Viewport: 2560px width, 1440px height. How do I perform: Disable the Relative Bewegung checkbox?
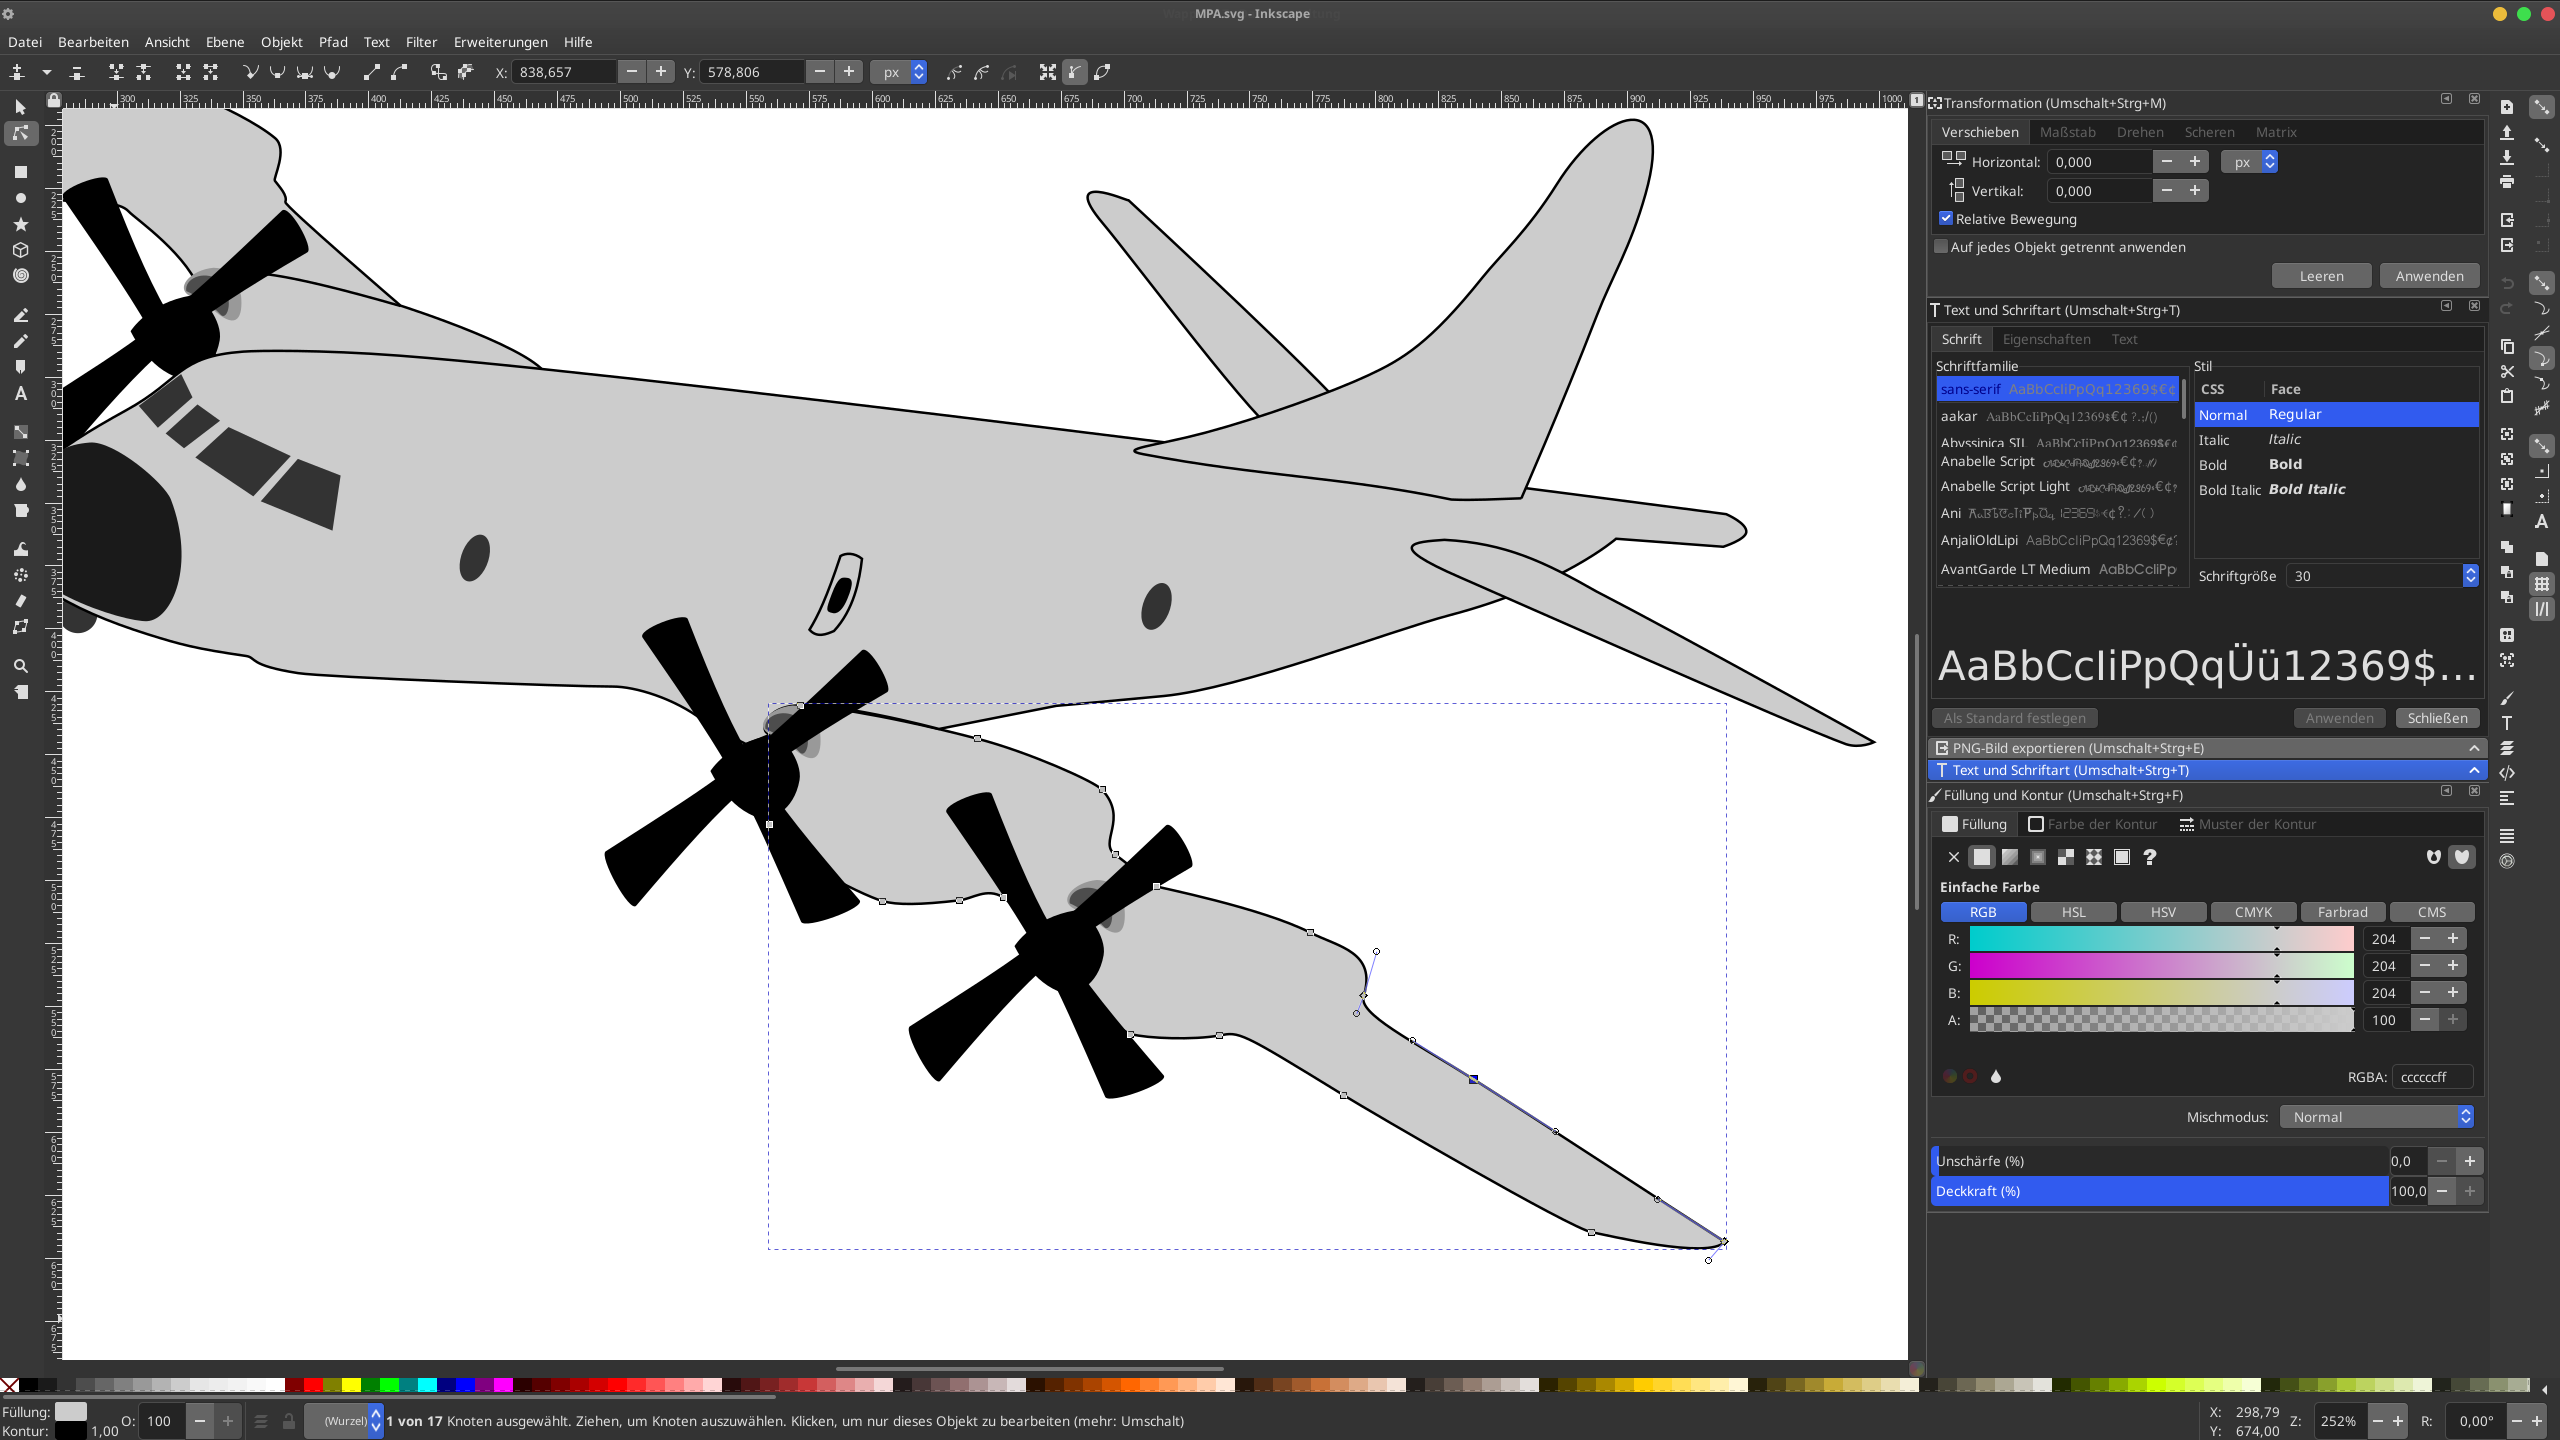[x=1946, y=218]
